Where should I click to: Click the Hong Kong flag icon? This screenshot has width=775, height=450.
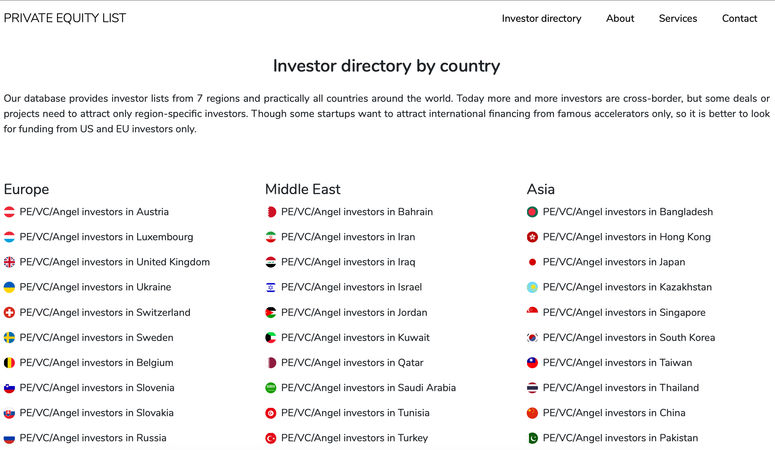[532, 237]
